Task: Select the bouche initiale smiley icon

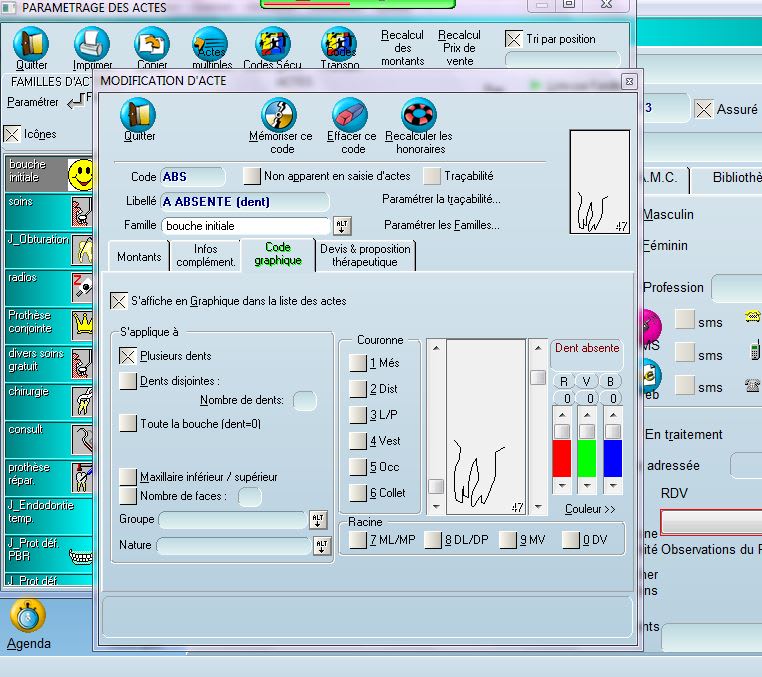Action: pyautogui.click(x=81, y=174)
